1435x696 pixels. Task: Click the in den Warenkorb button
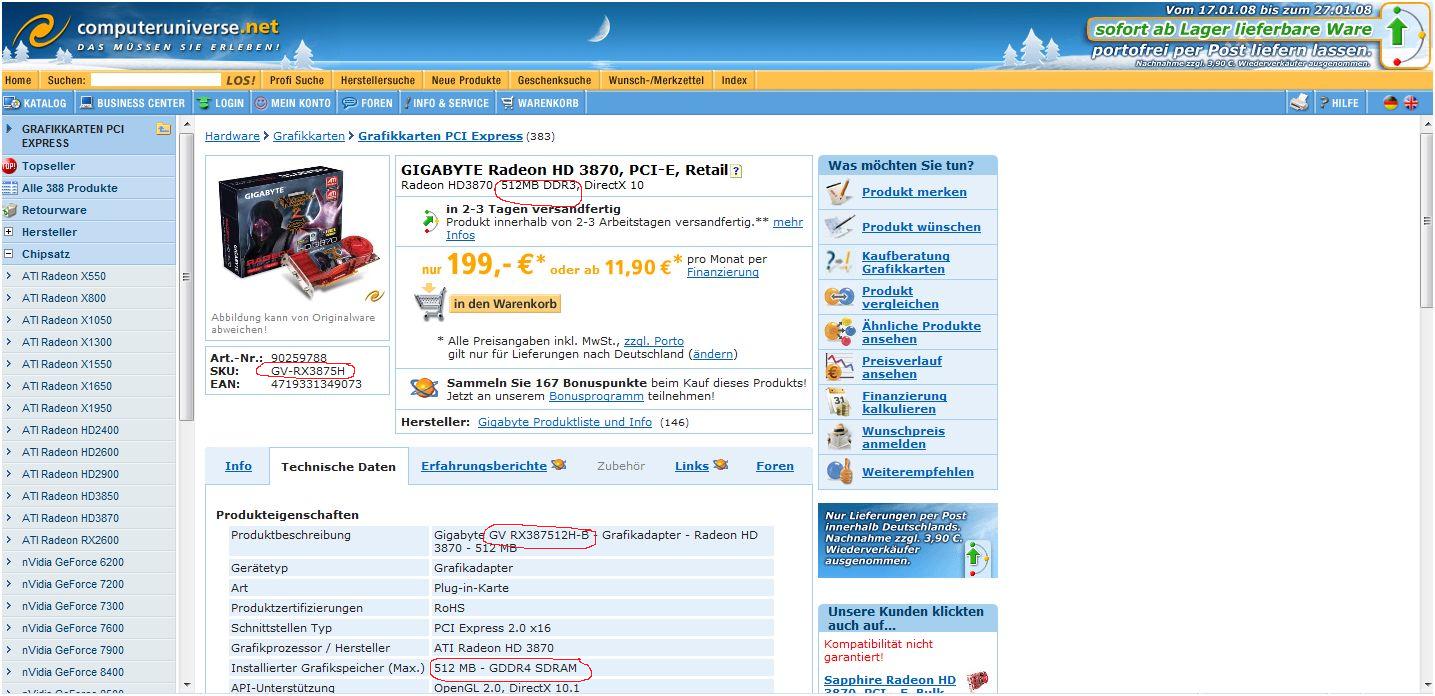505,303
